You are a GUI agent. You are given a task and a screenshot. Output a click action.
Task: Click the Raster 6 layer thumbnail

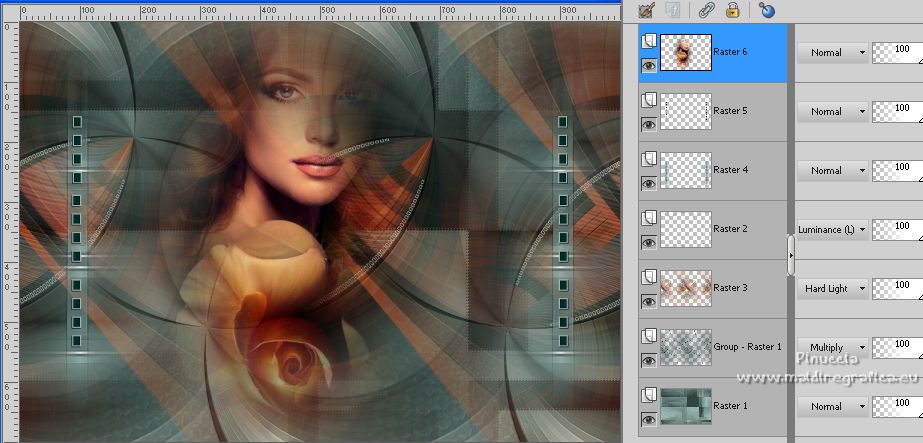[686, 52]
